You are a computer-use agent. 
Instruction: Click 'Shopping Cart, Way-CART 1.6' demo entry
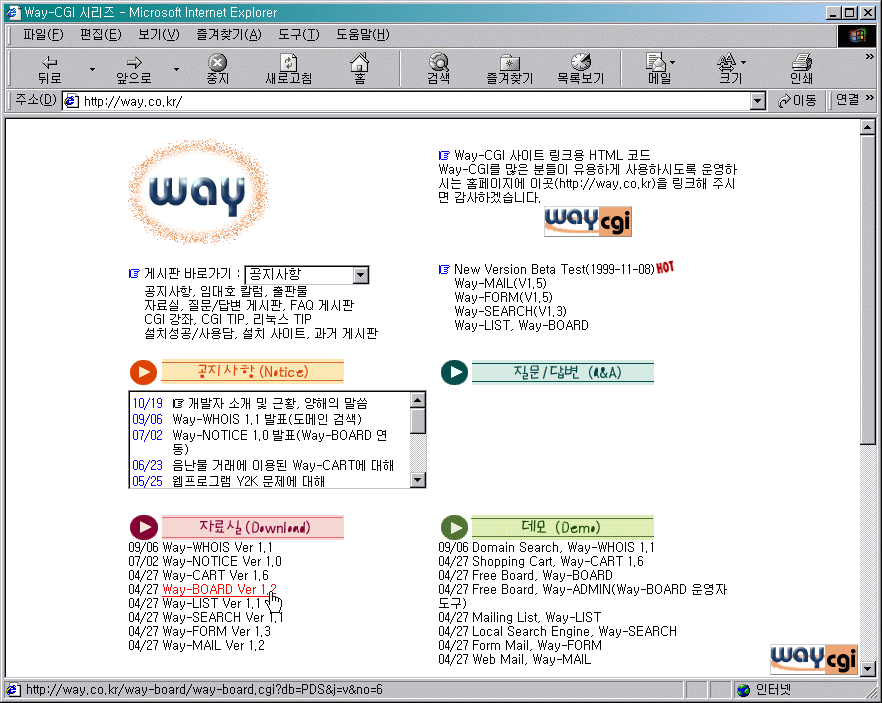[x=557, y=561]
